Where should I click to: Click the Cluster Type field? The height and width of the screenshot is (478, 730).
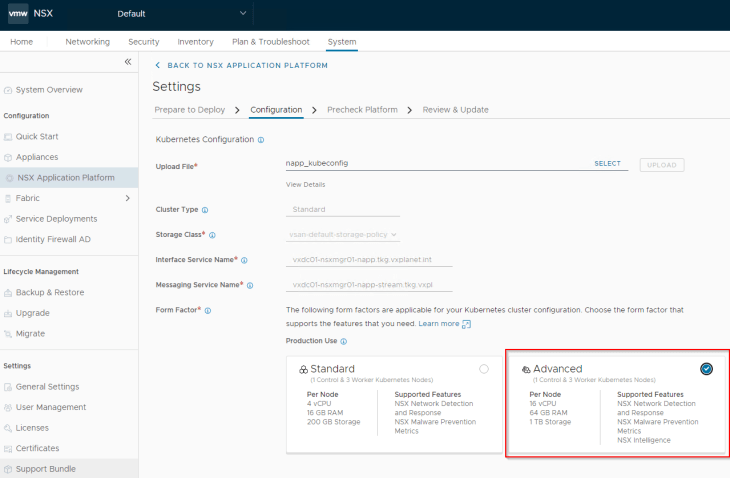(343, 209)
